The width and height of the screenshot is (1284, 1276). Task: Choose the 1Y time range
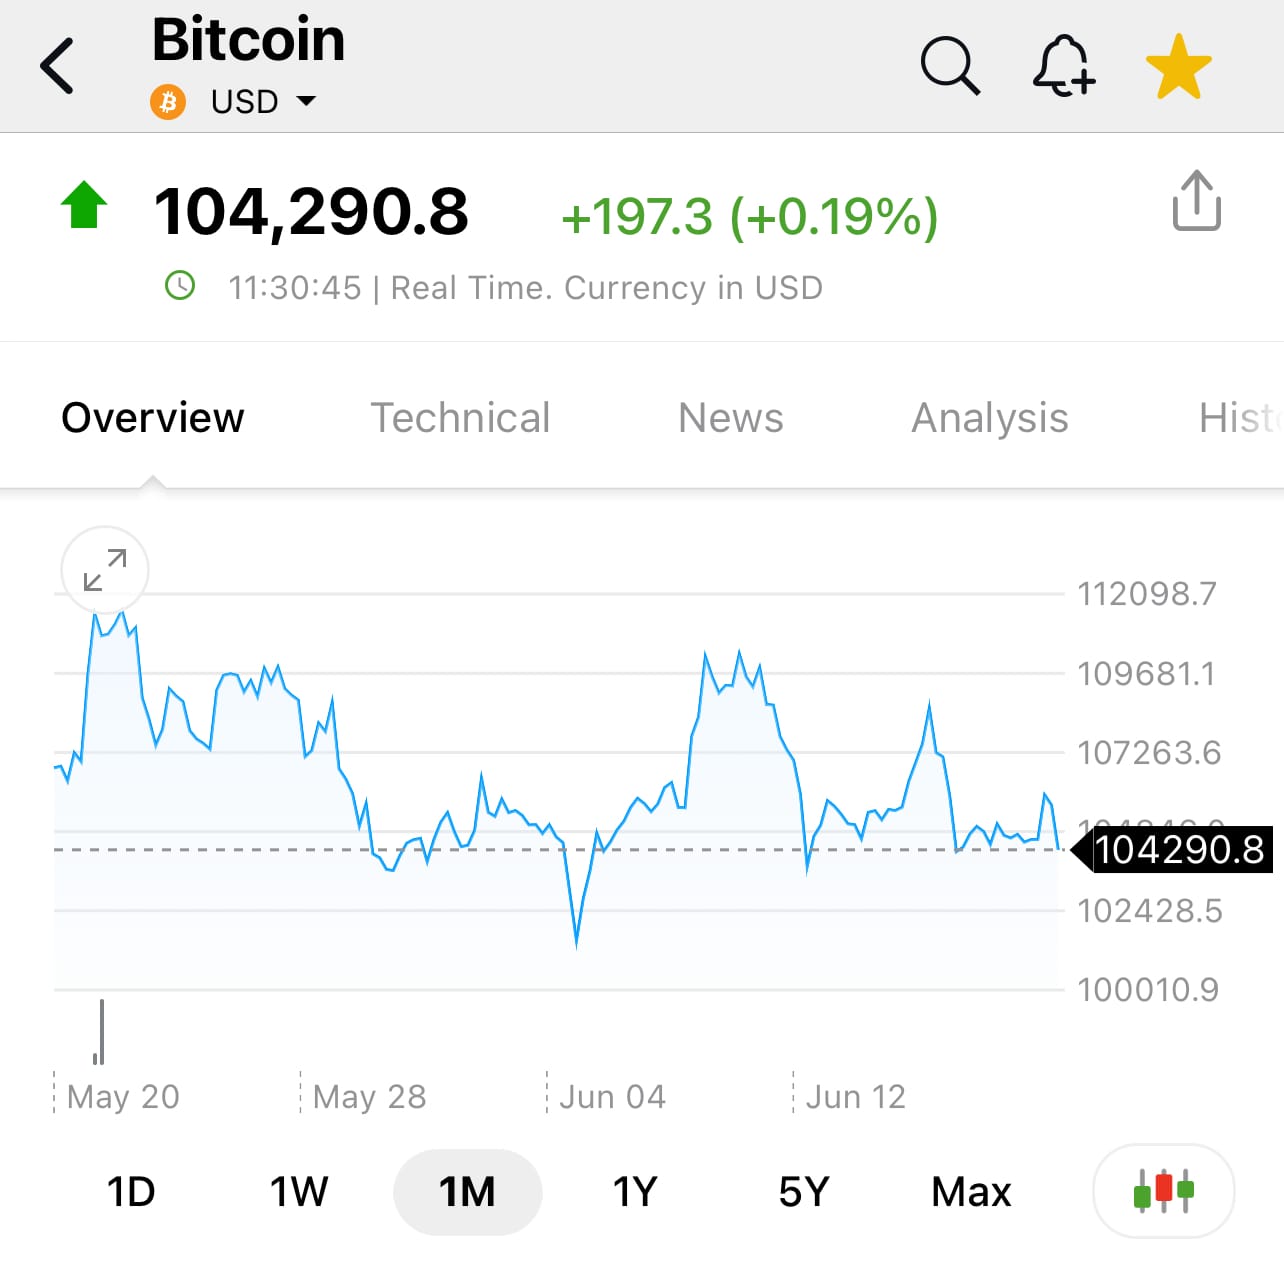(635, 1192)
